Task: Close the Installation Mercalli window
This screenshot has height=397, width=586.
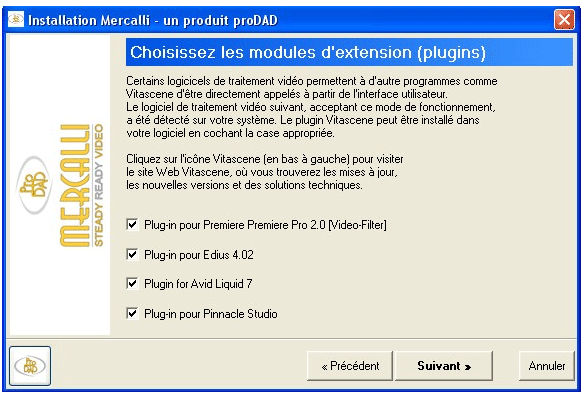Action: tap(564, 19)
